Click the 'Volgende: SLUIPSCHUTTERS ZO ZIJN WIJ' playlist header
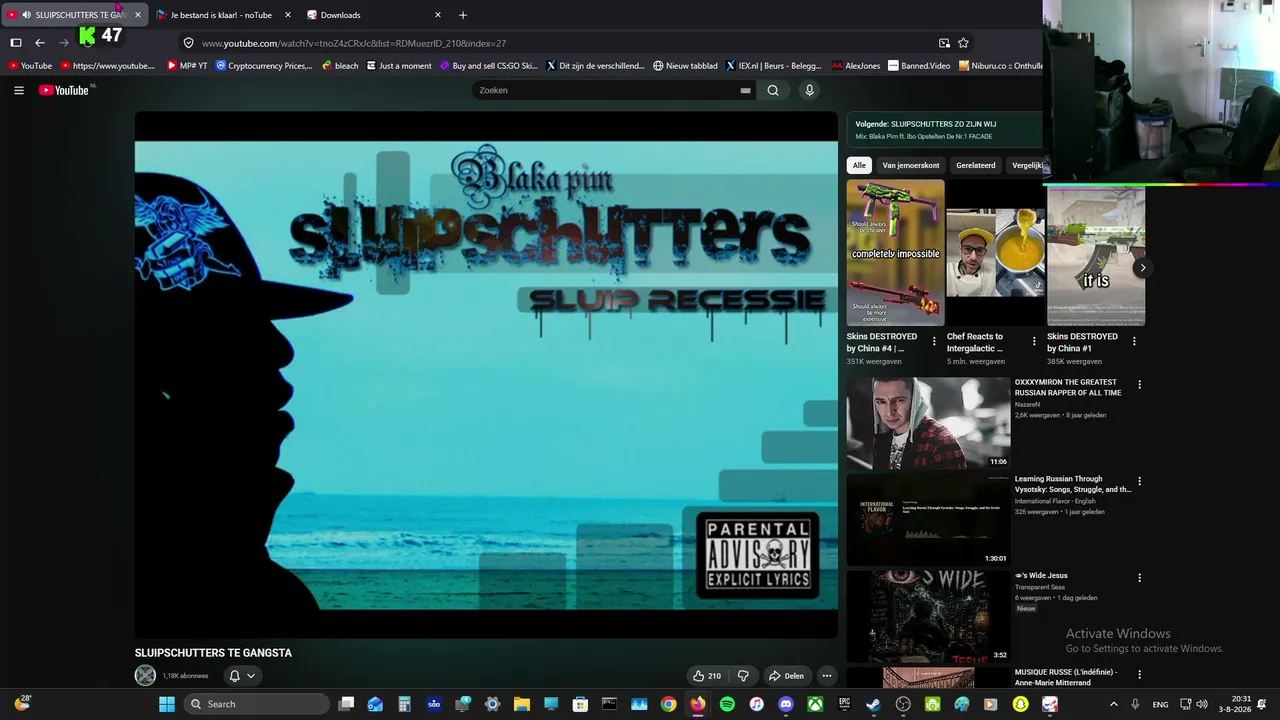Viewport: 1280px width, 720px height. (x=926, y=124)
